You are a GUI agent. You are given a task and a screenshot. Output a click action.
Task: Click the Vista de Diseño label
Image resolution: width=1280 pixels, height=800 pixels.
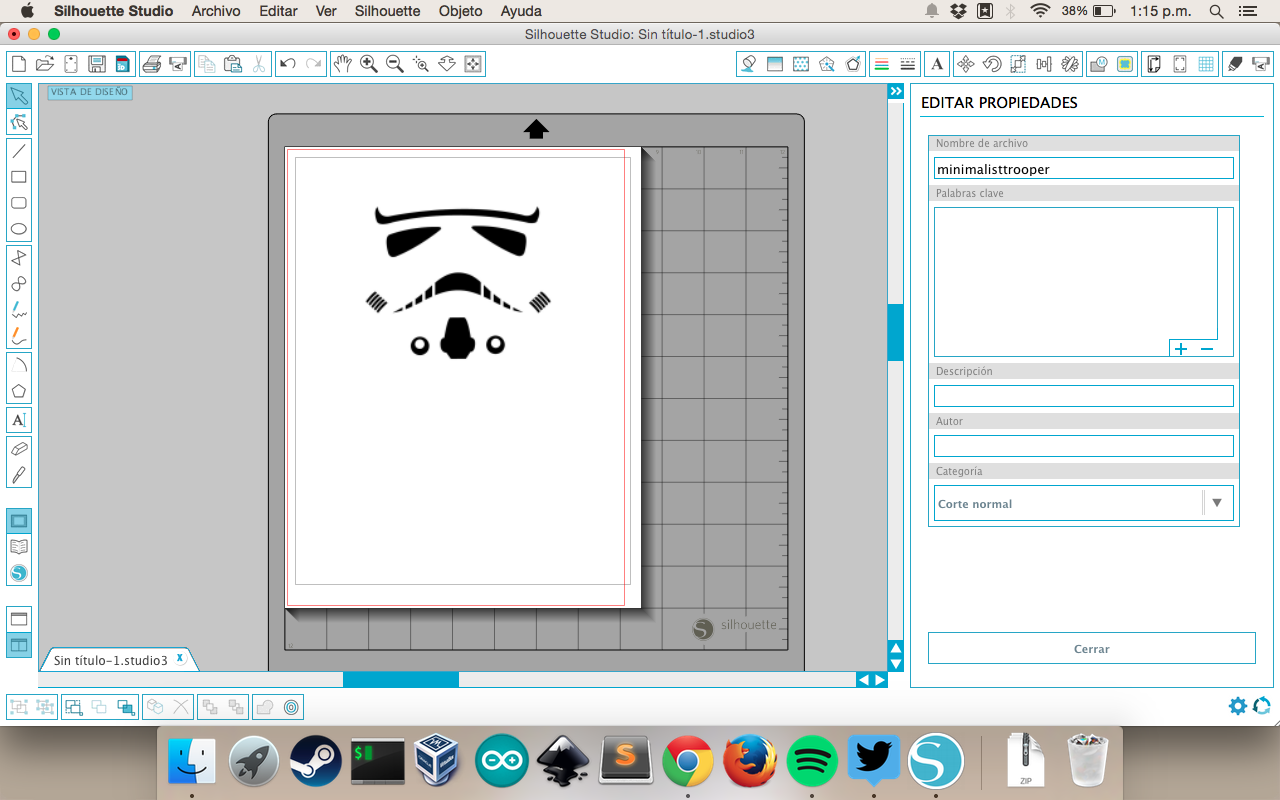pyautogui.click(x=90, y=92)
